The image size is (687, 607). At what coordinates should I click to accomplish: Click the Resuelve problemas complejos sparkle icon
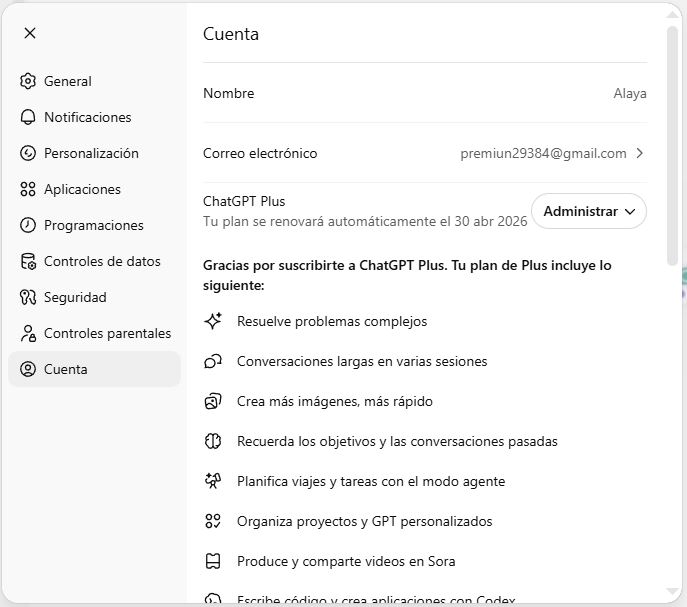tap(212, 321)
